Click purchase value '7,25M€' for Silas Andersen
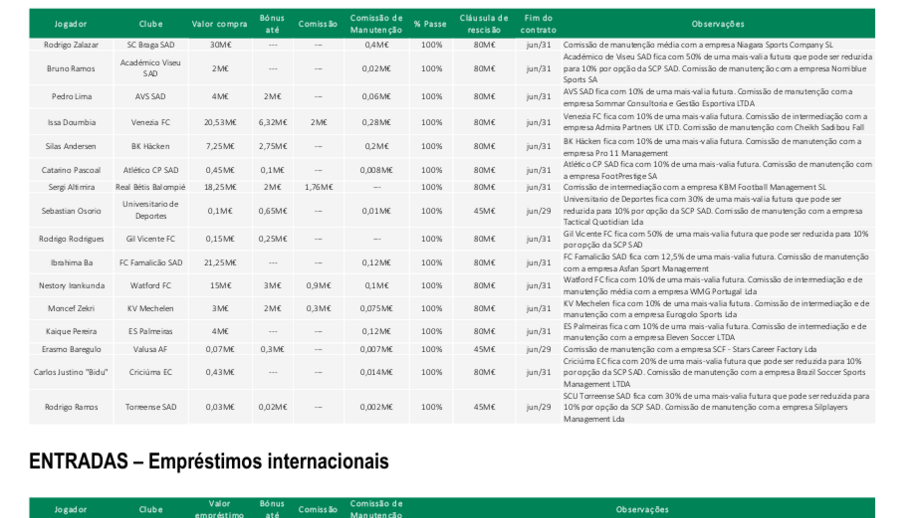The width and height of the screenshot is (920, 518). [220, 147]
